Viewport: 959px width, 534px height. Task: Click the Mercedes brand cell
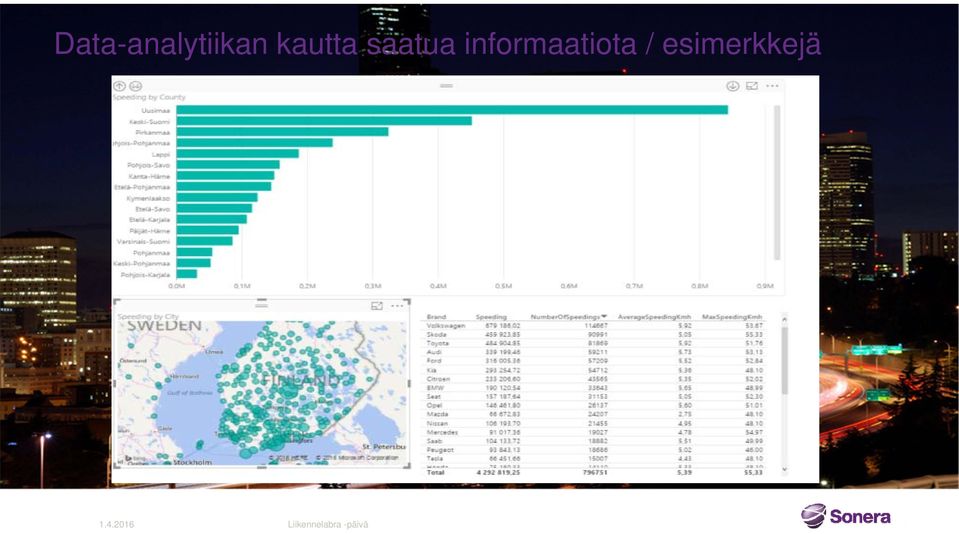coord(442,432)
